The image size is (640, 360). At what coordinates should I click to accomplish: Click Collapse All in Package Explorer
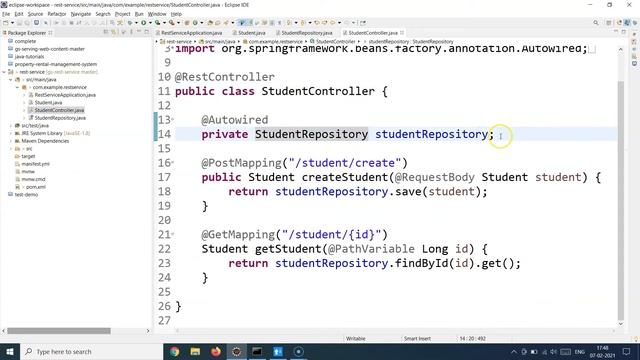point(106,32)
